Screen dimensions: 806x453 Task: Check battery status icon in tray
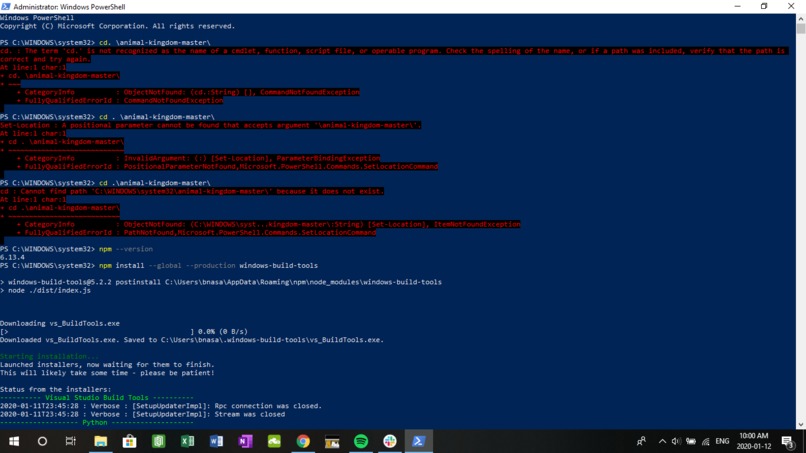(691, 441)
